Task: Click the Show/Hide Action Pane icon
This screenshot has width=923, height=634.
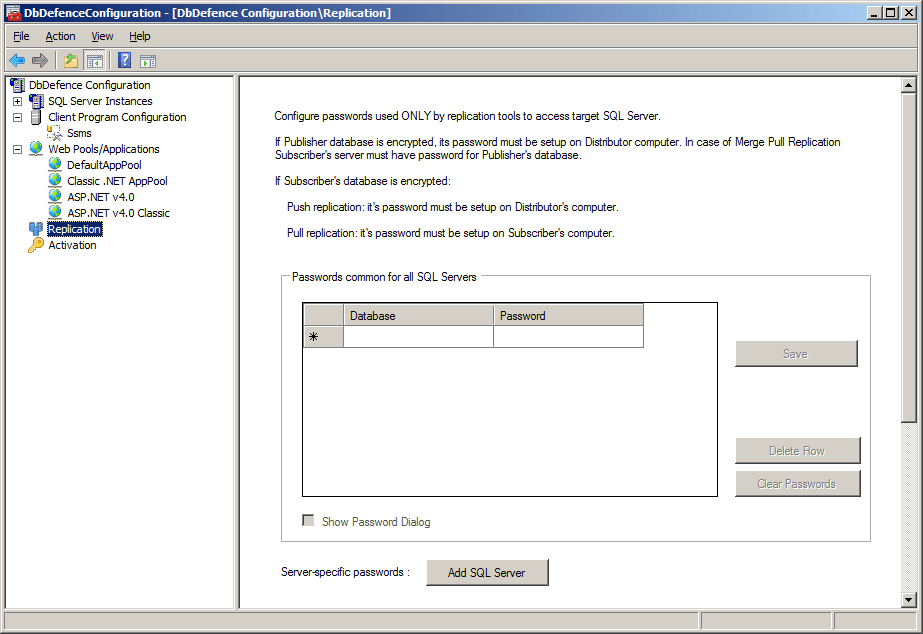Action: click(x=148, y=60)
